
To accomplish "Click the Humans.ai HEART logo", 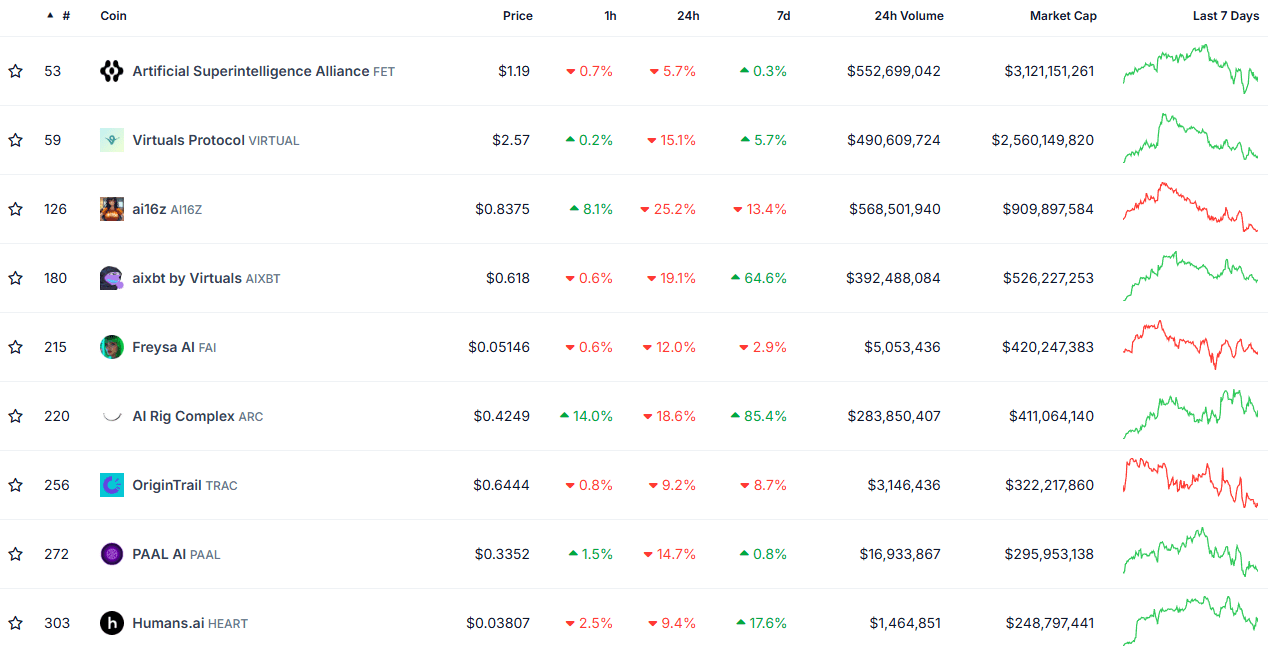I will pos(112,623).
